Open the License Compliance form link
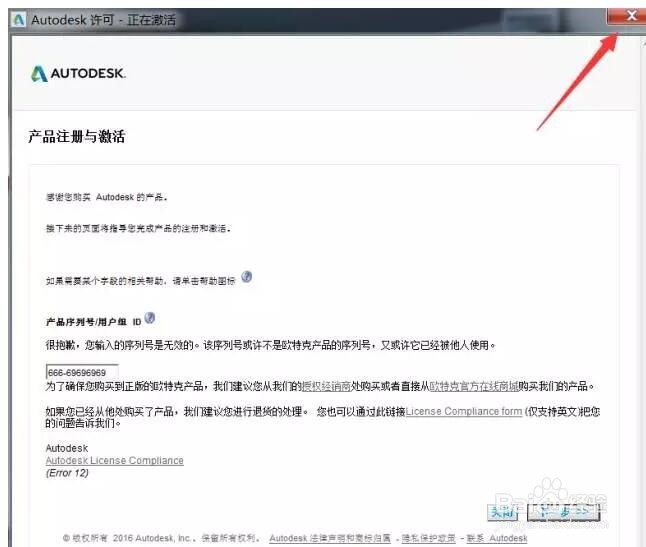646x547 pixels. click(464, 411)
